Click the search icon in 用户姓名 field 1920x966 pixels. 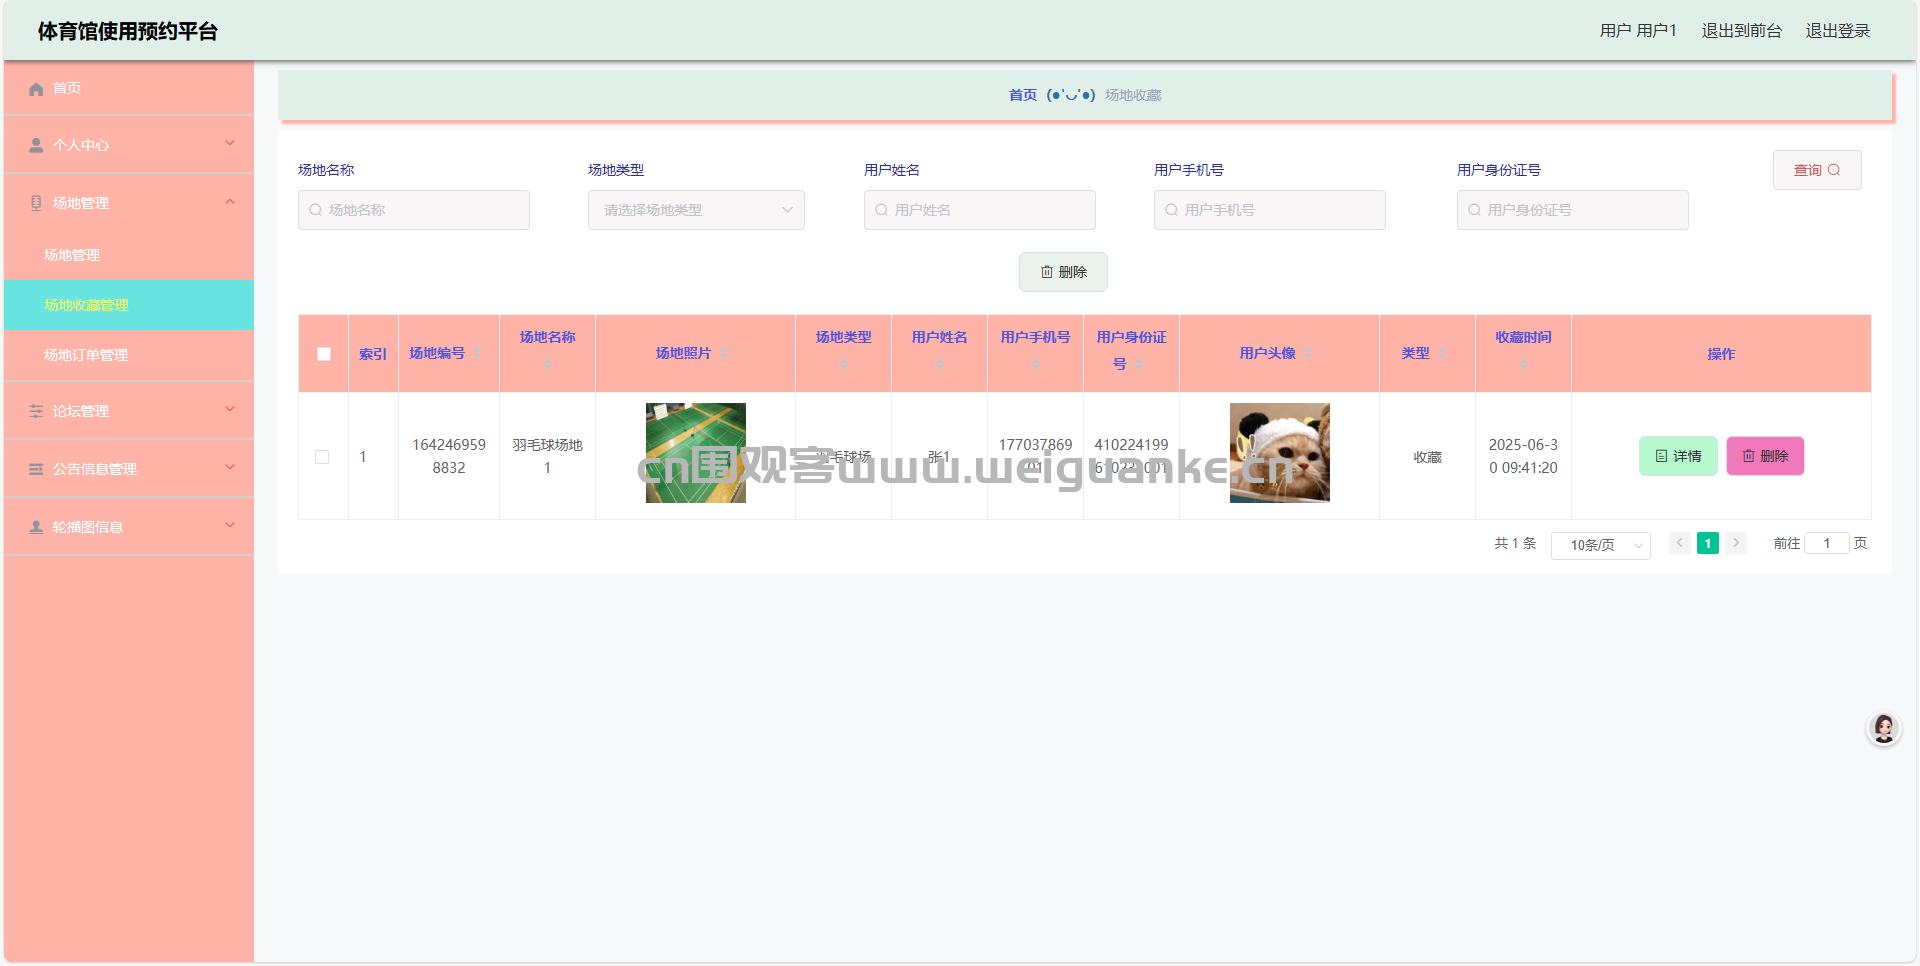point(882,210)
